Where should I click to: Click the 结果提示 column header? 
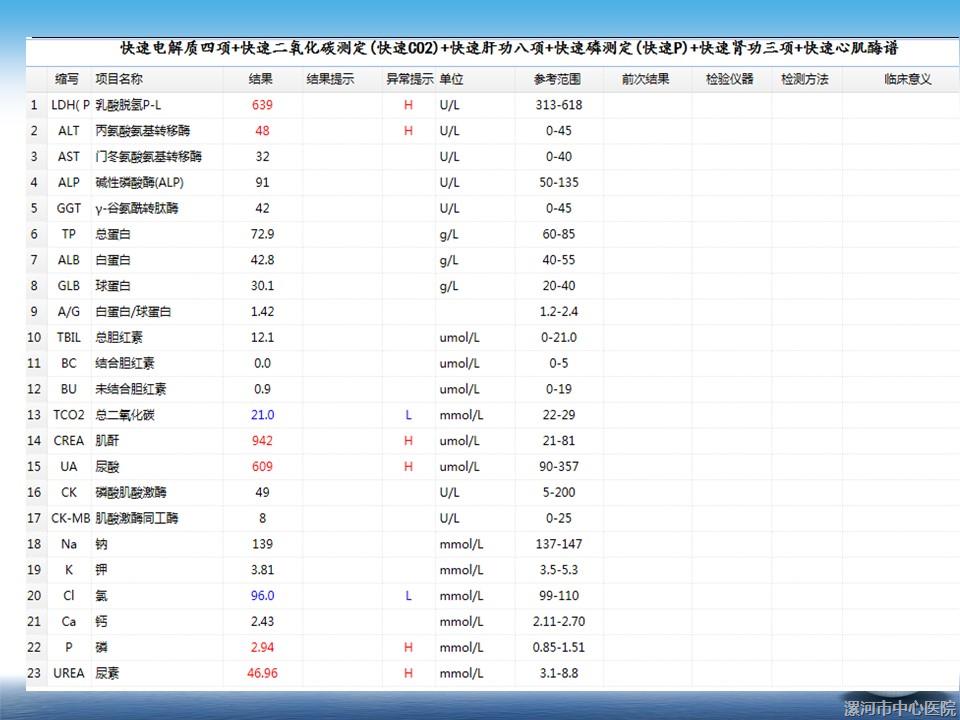point(330,79)
